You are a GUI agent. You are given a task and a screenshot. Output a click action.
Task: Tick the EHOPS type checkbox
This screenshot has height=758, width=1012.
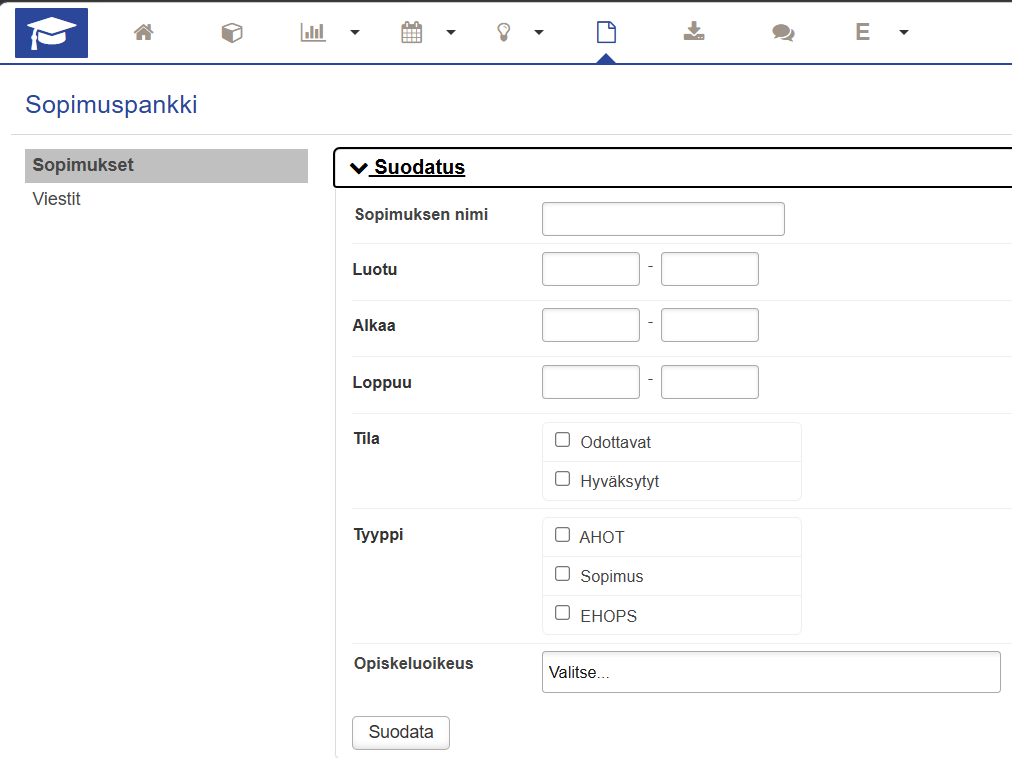(563, 613)
